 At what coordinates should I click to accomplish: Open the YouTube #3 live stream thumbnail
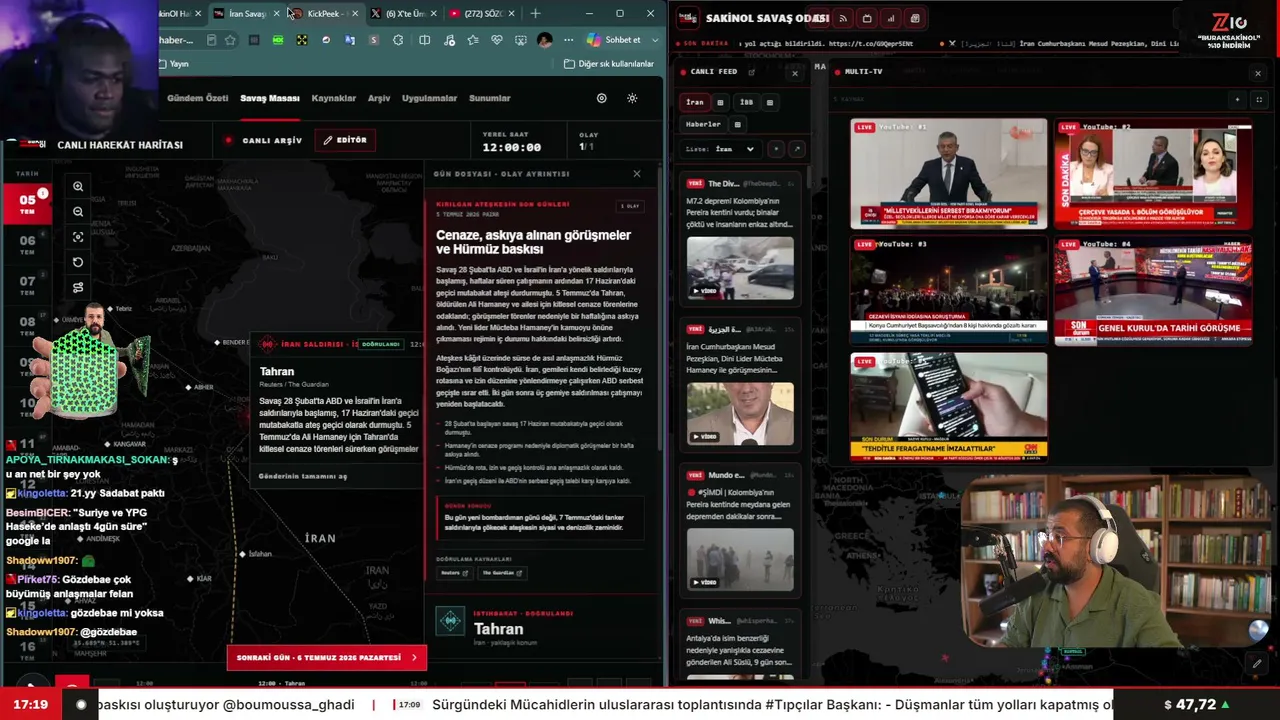pyautogui.click(x=949, y=290)
